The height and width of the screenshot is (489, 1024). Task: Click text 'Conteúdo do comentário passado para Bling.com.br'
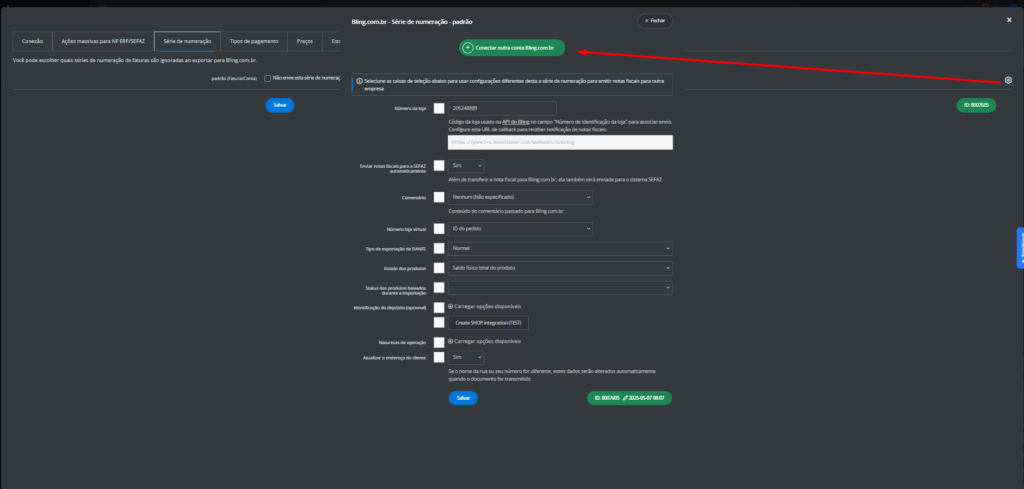tap(506, 212)
